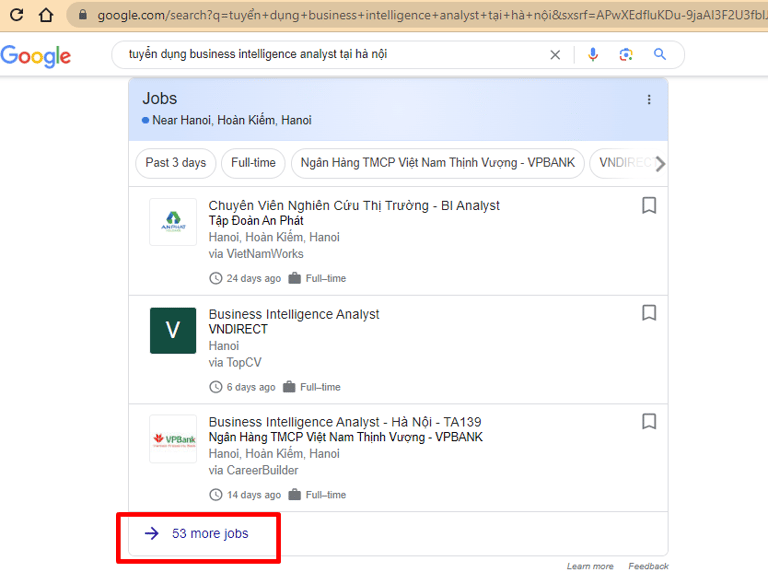This screenshot has width=768, height=584.
Task: Click Tập Đoàn An Phát company name
Action: click(x=256, y=221)
